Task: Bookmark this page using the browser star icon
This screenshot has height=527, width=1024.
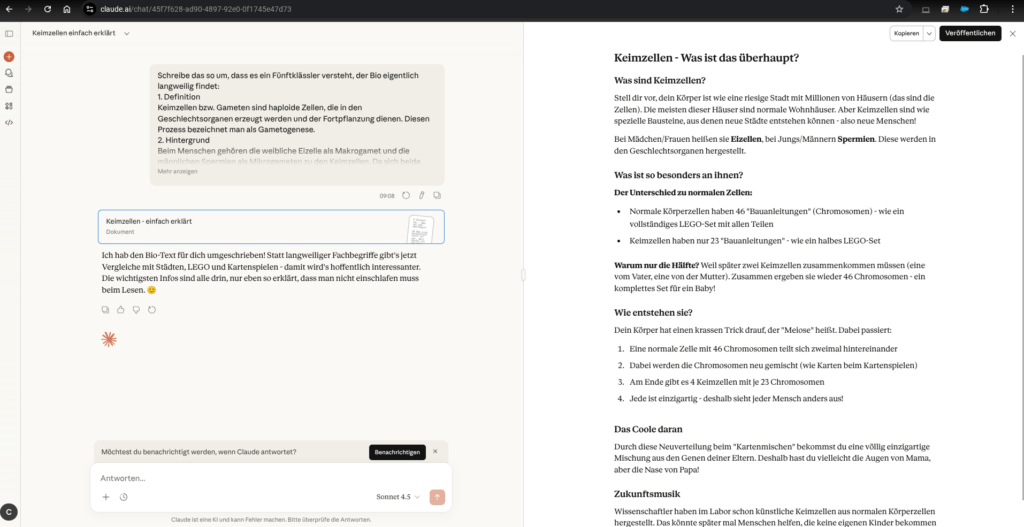Action: tap(899, 9)
